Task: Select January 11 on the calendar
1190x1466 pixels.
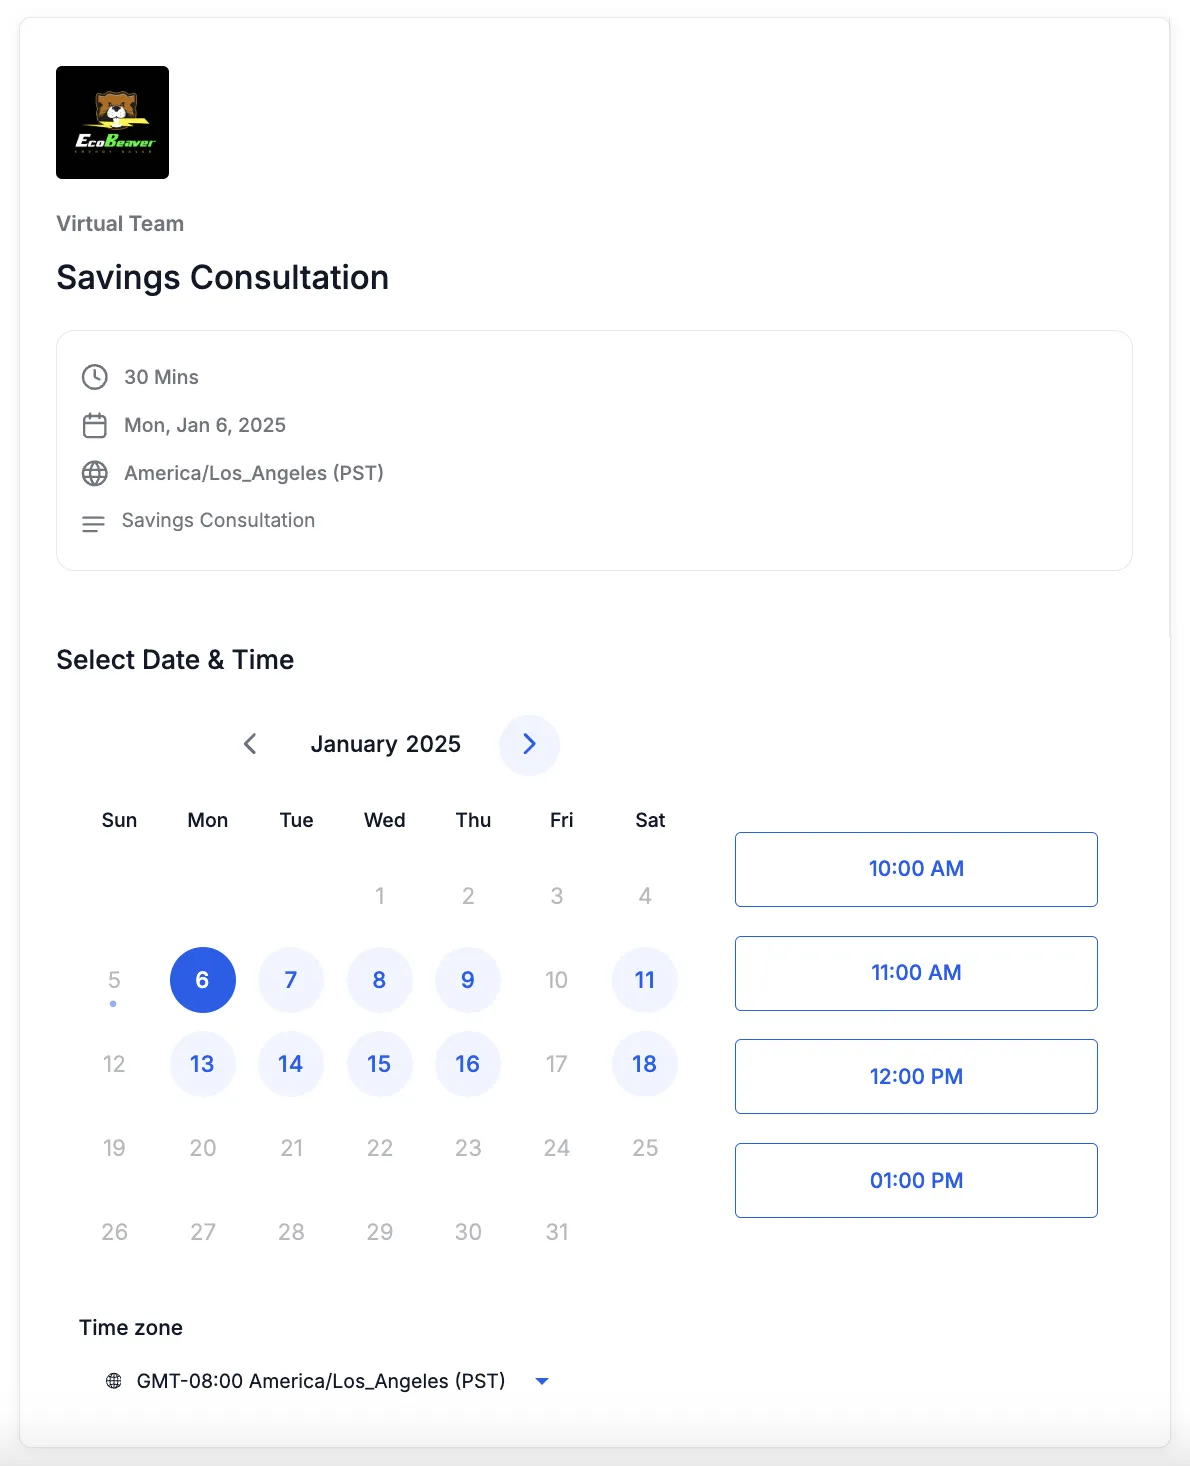Action: [x=645, y=980]
